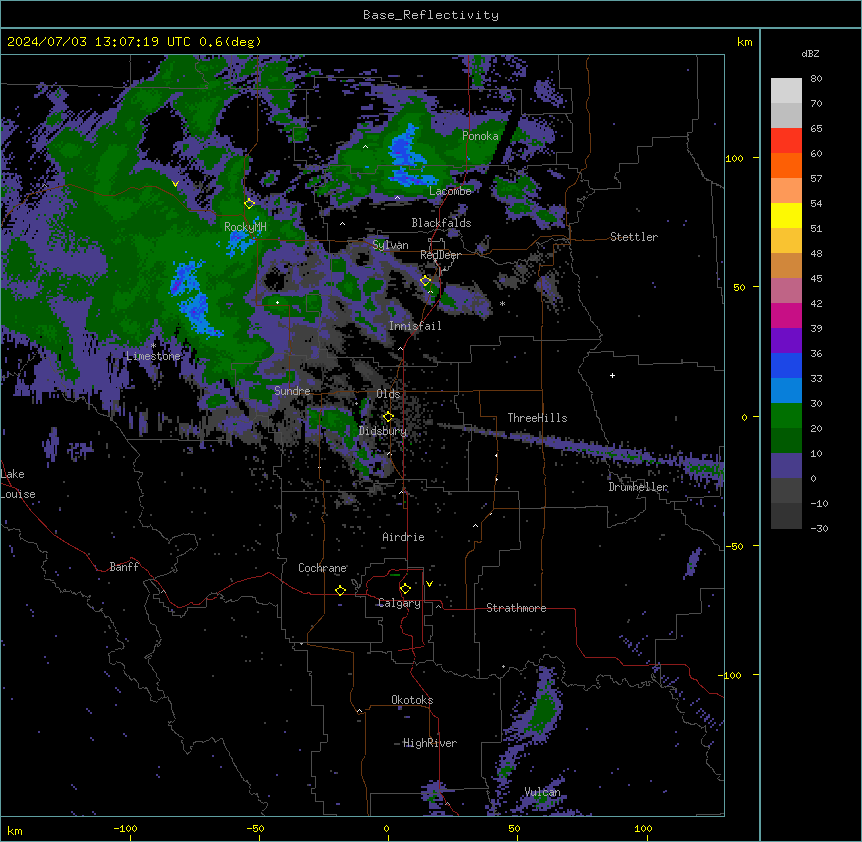Select the Calgary city label
Screen dimensions: 862x842
click(399, 603)
